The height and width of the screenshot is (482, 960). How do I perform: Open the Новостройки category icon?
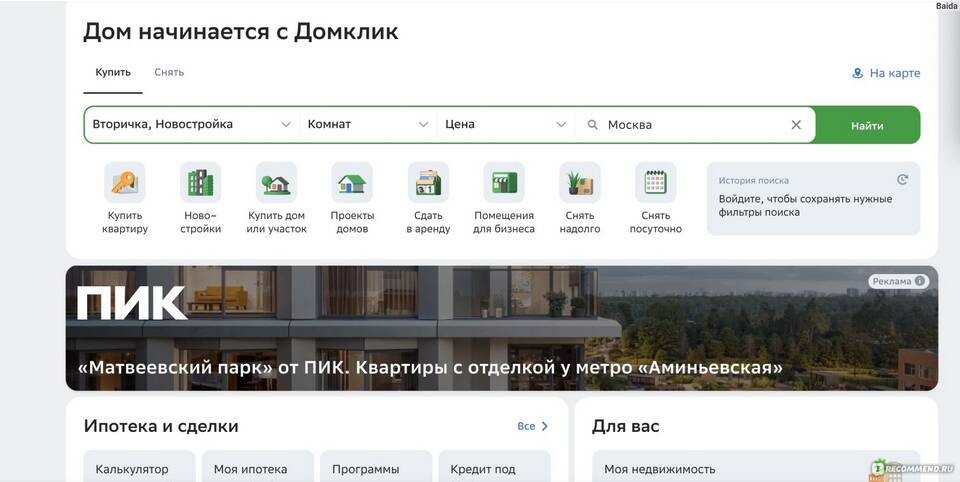(200, 183)
